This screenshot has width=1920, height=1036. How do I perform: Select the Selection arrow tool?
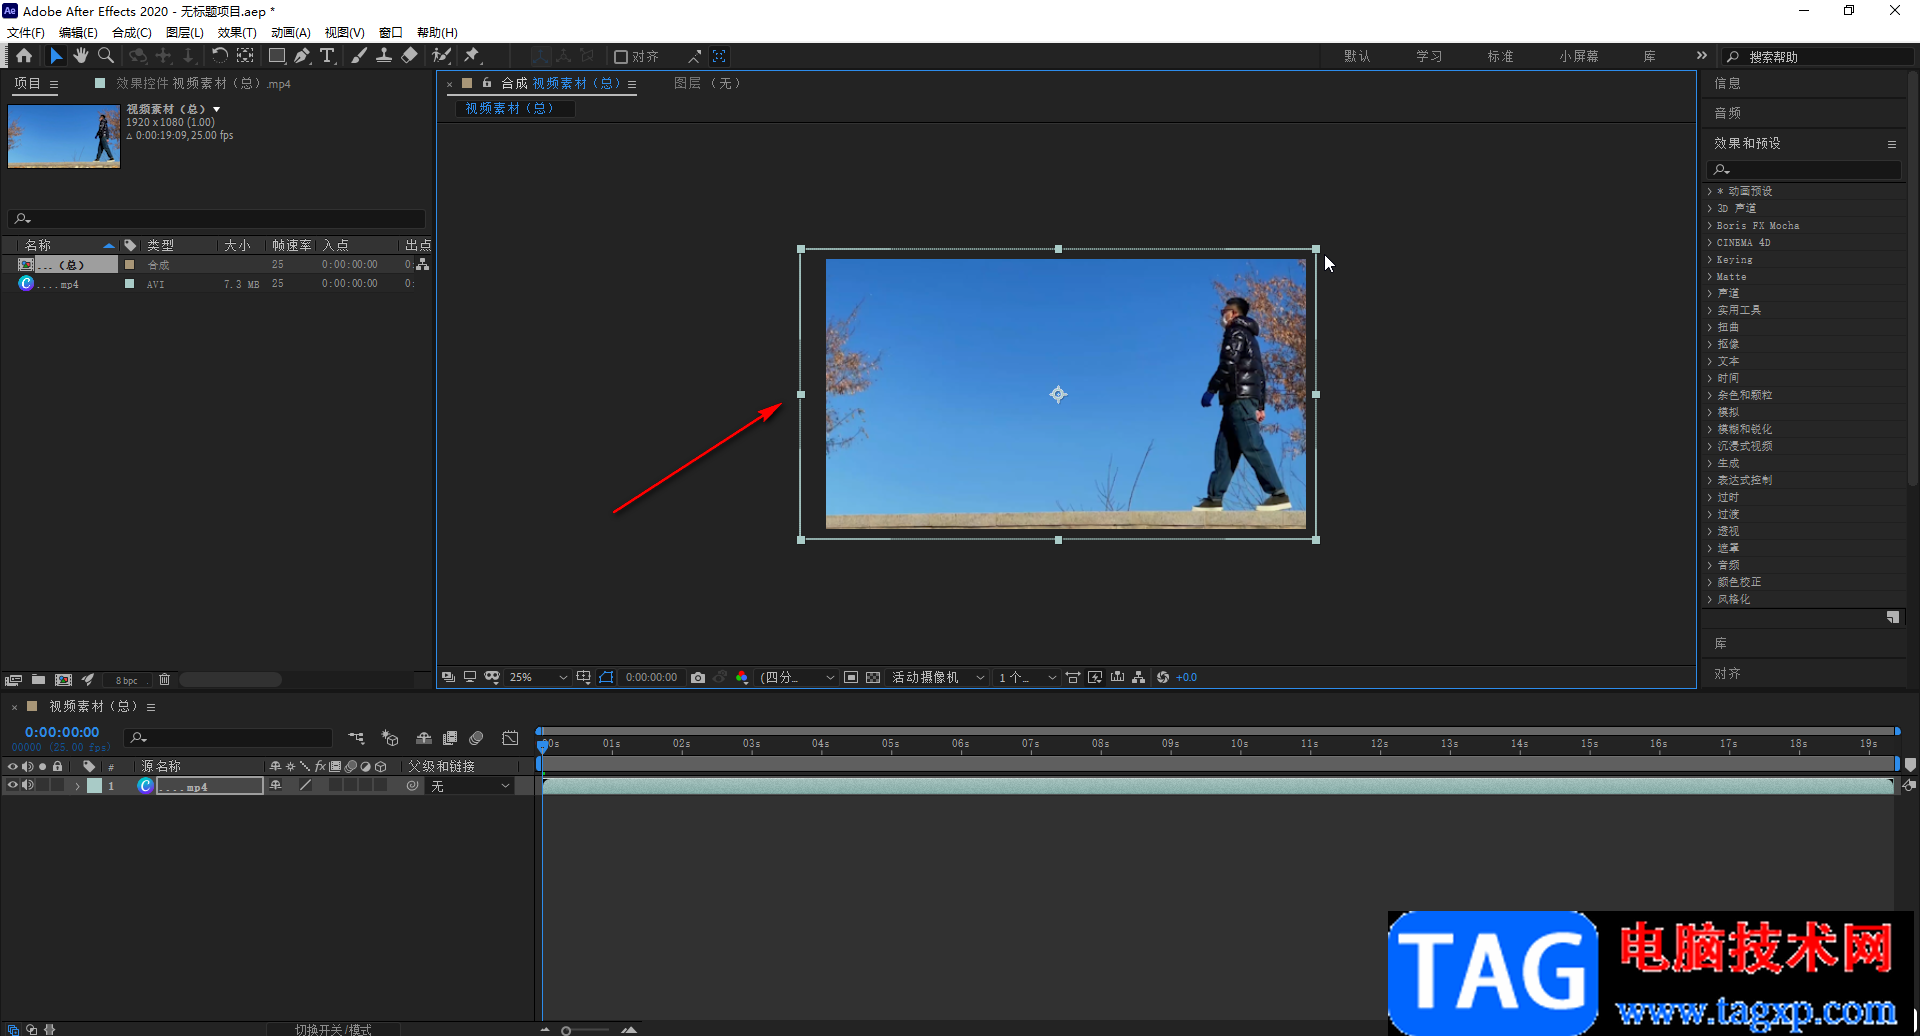(x=56, y=56)
